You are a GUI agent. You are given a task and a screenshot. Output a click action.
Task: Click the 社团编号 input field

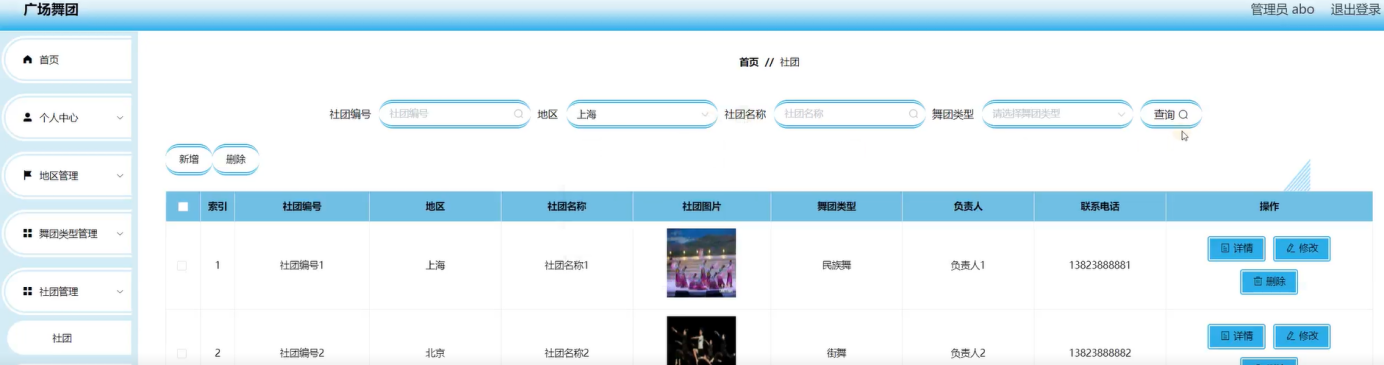tap(455, 114)
